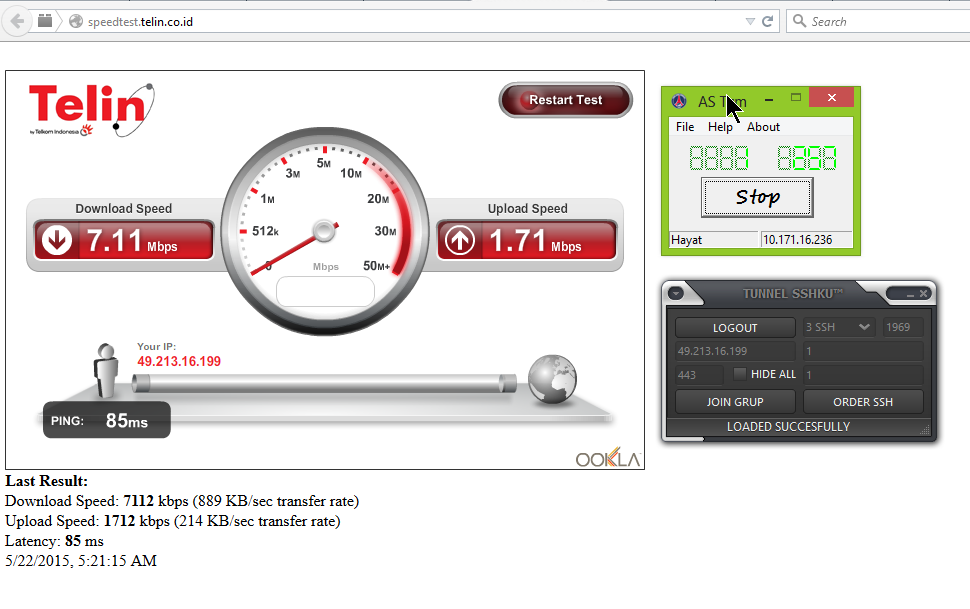Click the right green digital counter

pos(807,158)
